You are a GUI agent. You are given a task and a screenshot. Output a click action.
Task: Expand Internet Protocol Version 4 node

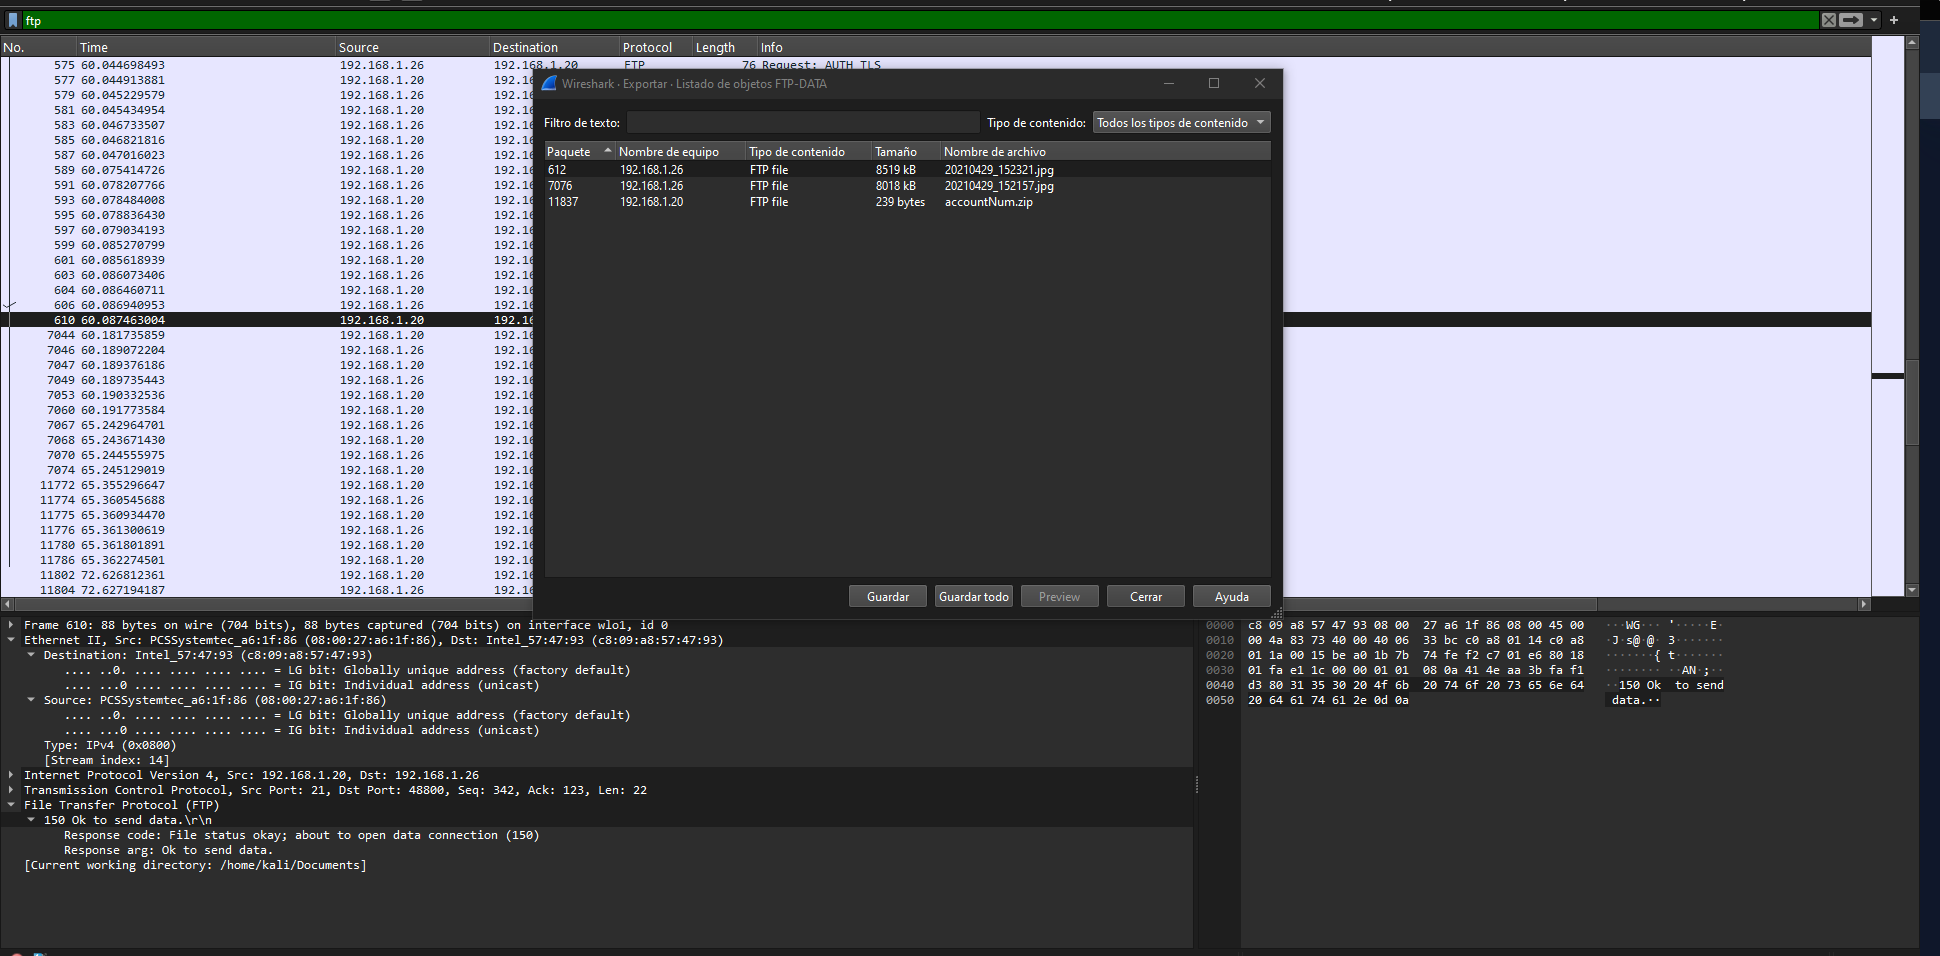click(11, 775)
